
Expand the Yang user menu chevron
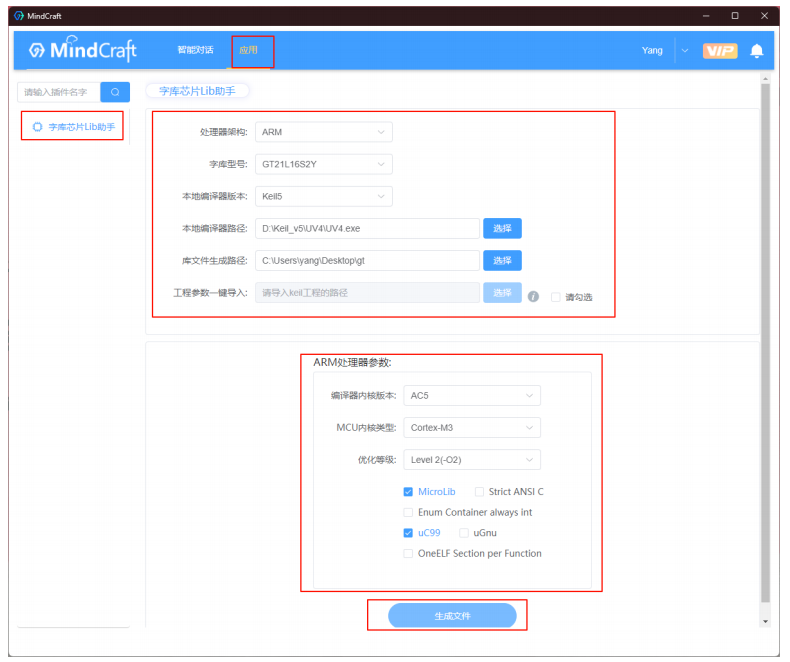[685, 51]
